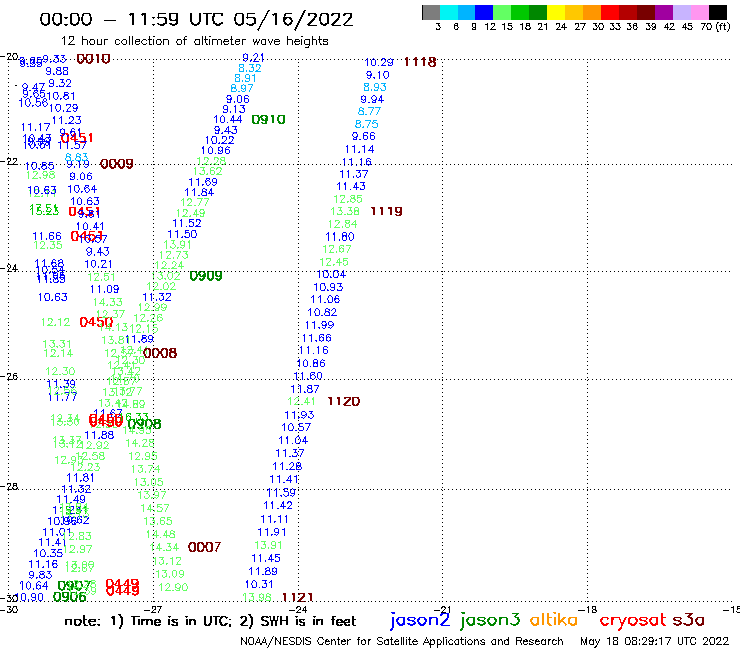Click the 'cryosat' satellite legend label

[632, 620]
